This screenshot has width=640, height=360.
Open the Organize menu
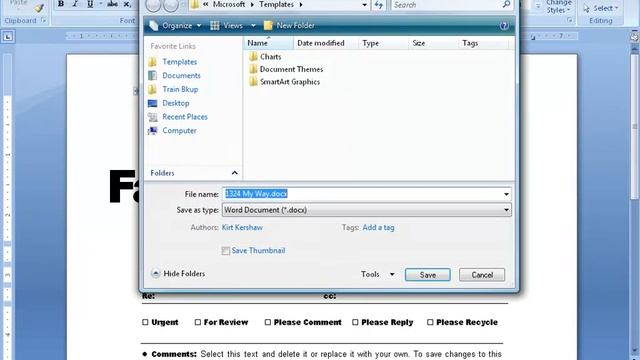click(175, 26)
